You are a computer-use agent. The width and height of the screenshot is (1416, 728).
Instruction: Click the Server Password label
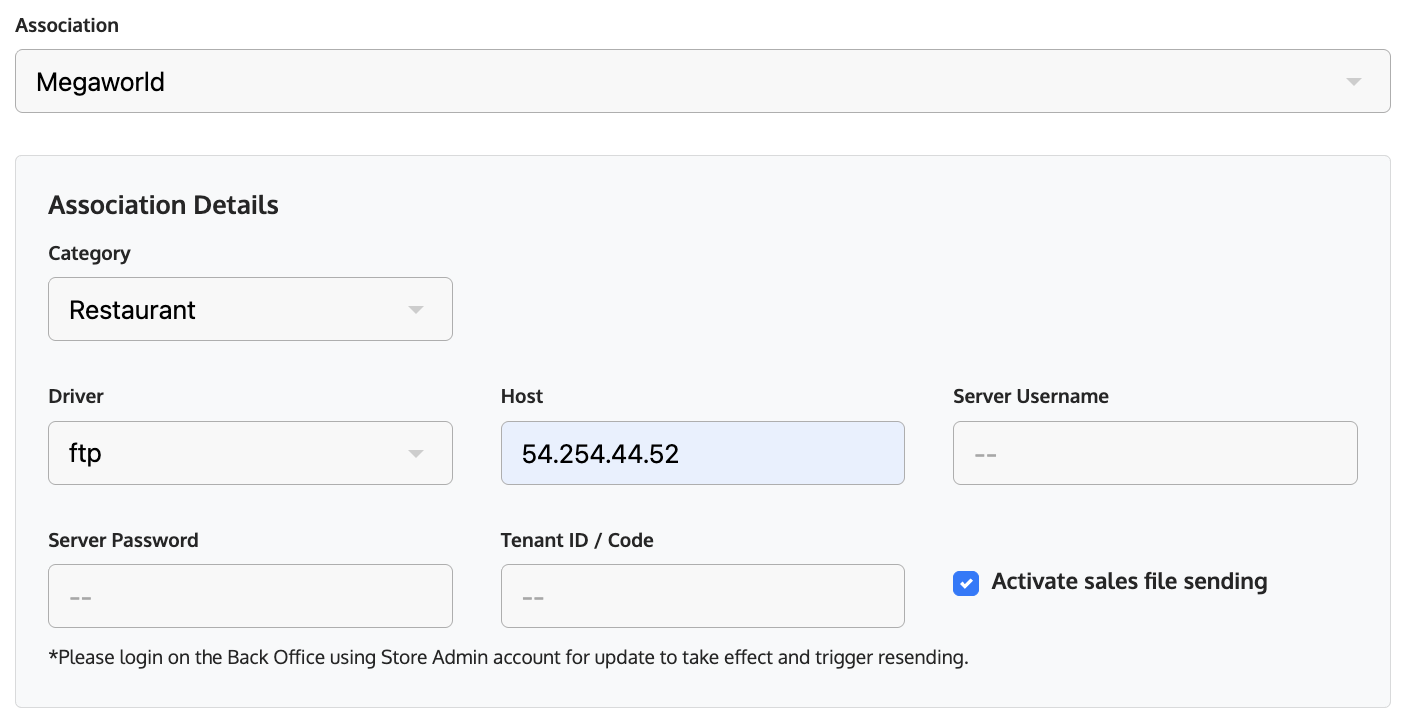click(x=123, y=540)
